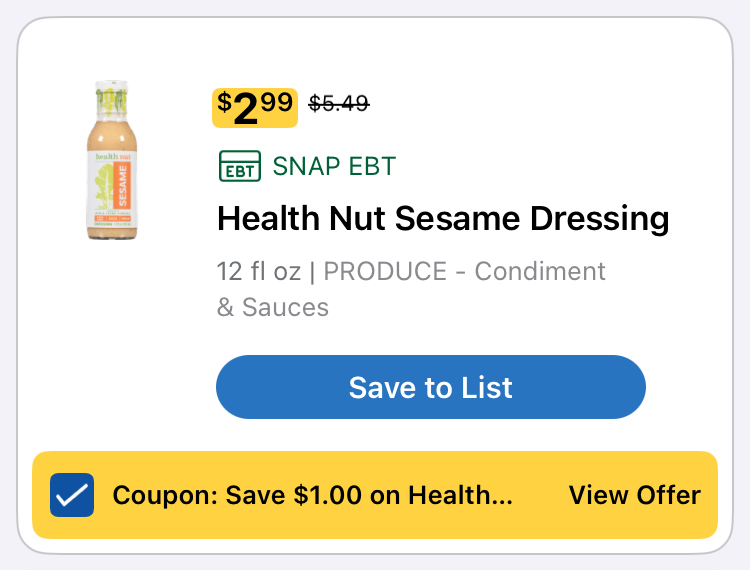Screen dimensions: 750x570
Task: Click the yellow $2.99 sale price badge
Action: 255,107
